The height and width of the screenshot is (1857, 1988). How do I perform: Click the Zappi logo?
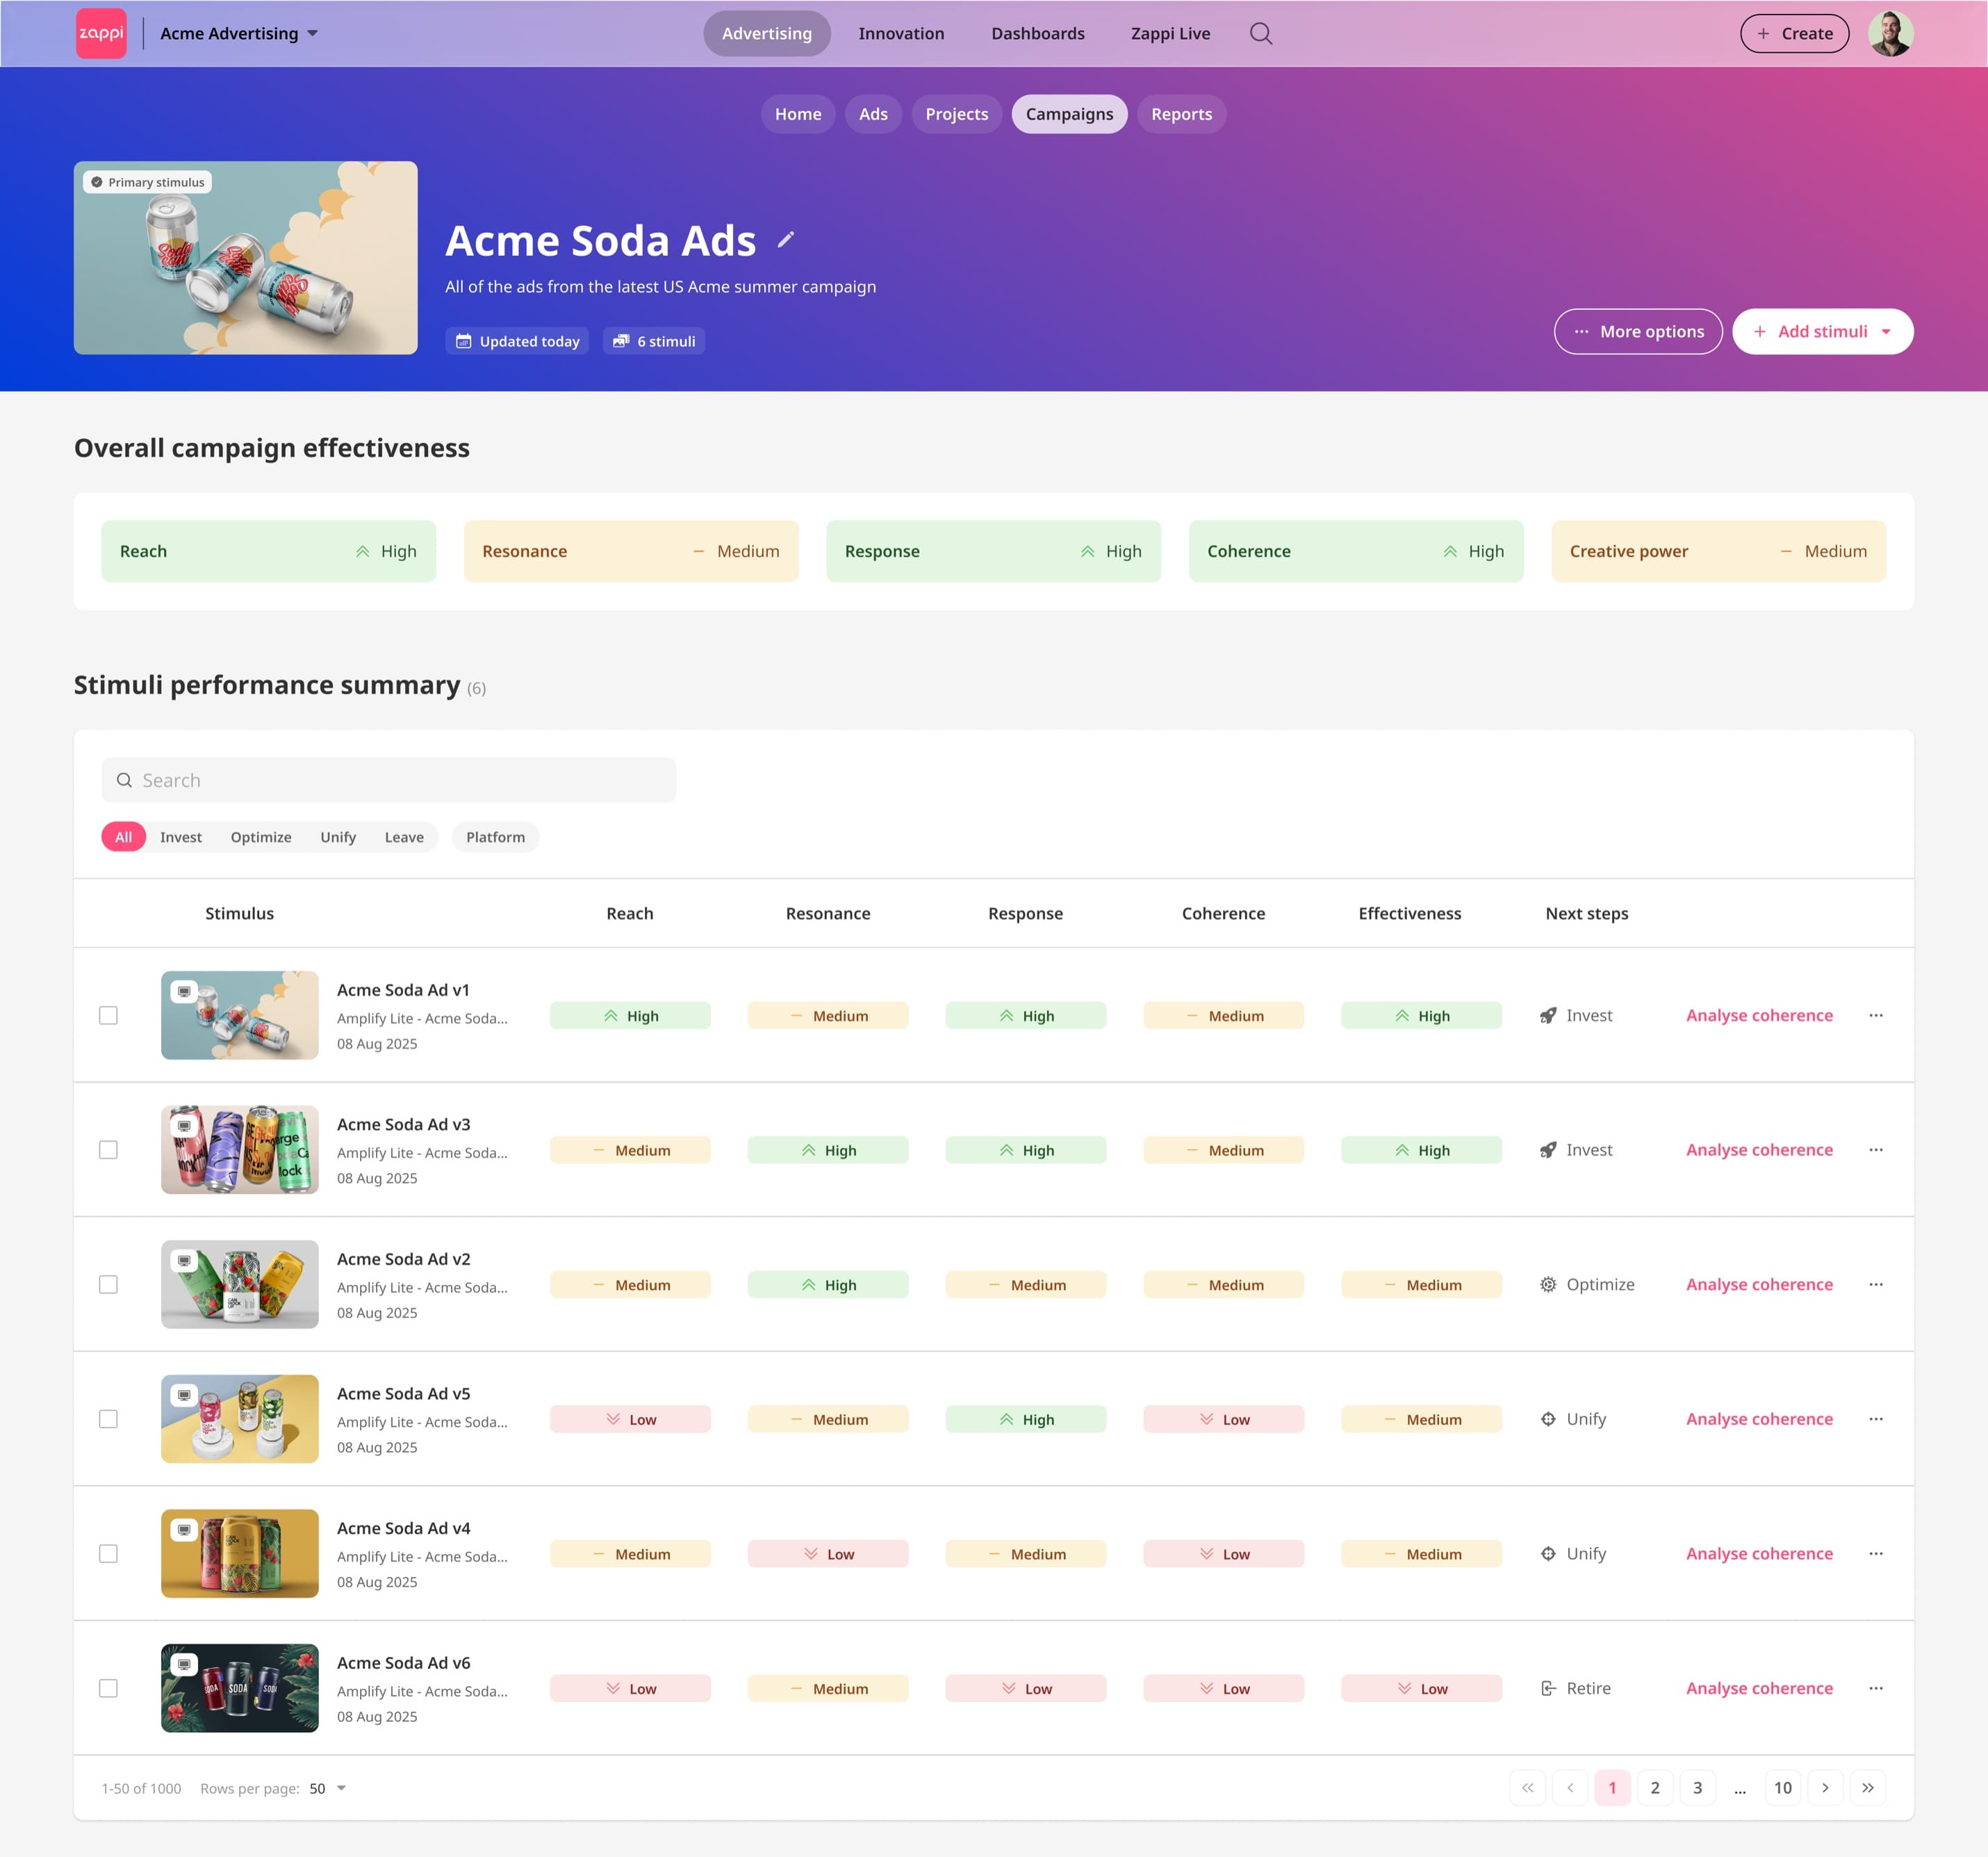click(101, 34)
